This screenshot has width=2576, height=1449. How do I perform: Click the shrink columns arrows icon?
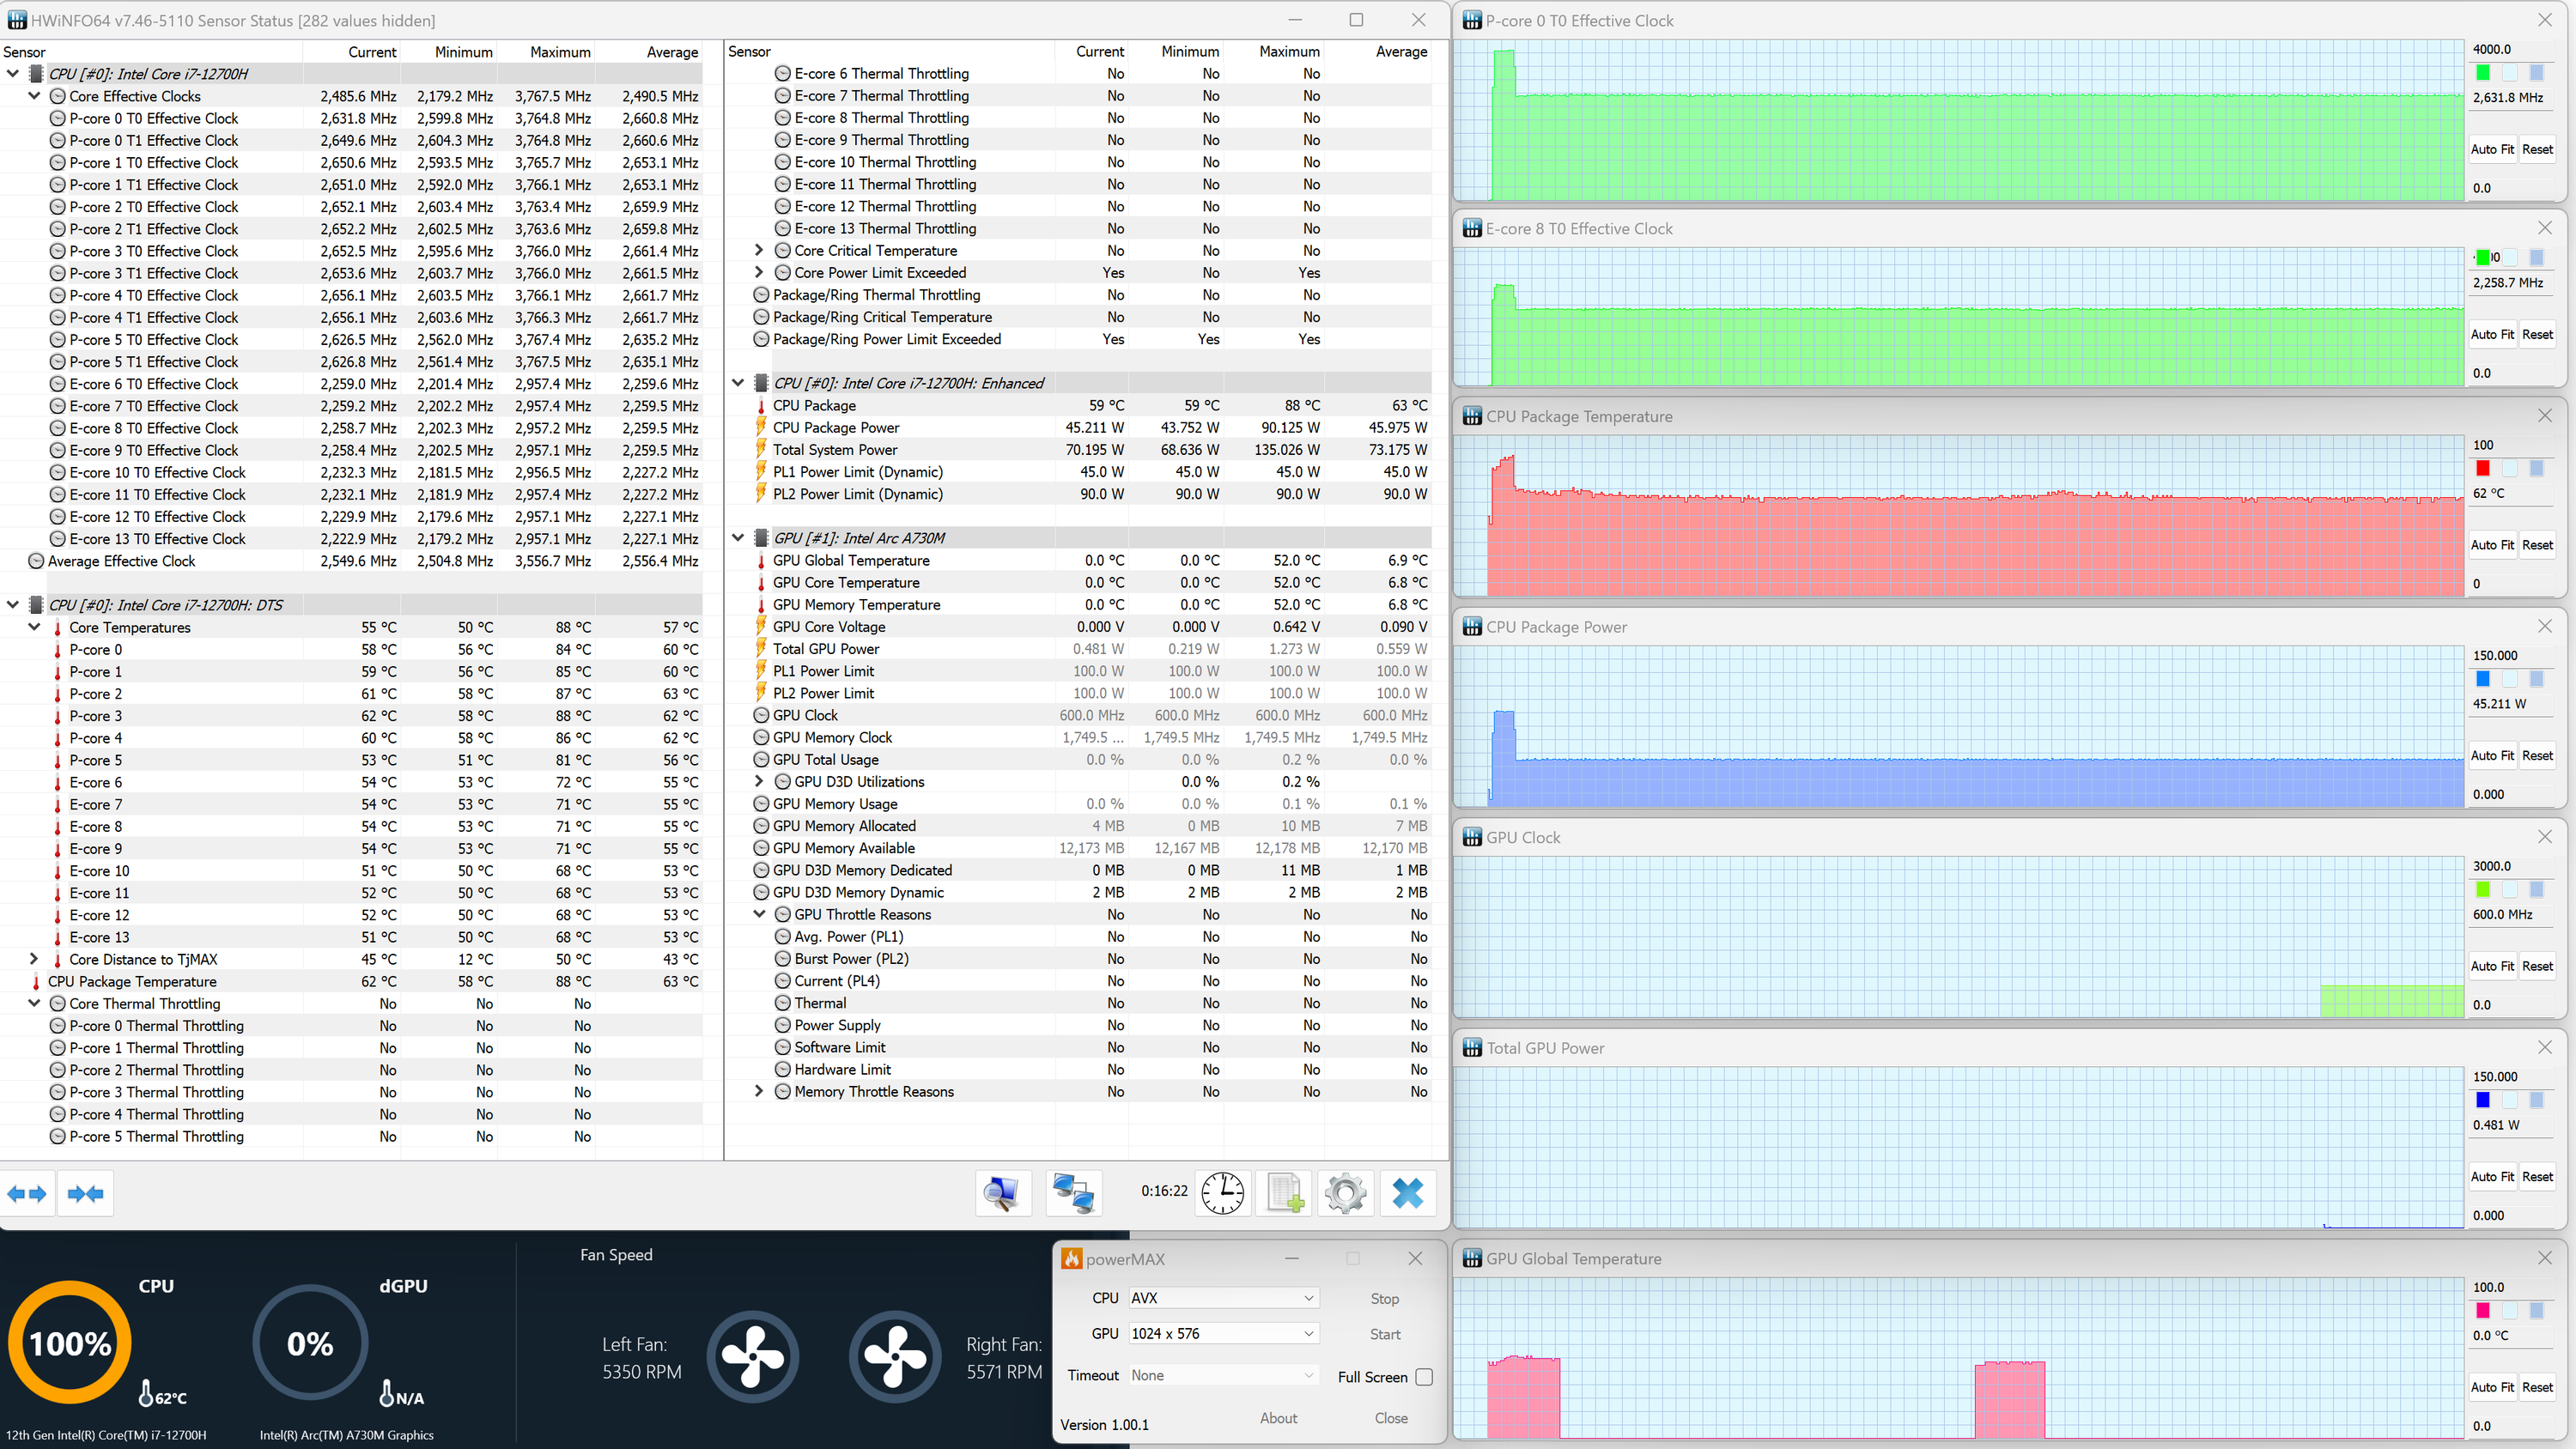(x=85, y=1193)
